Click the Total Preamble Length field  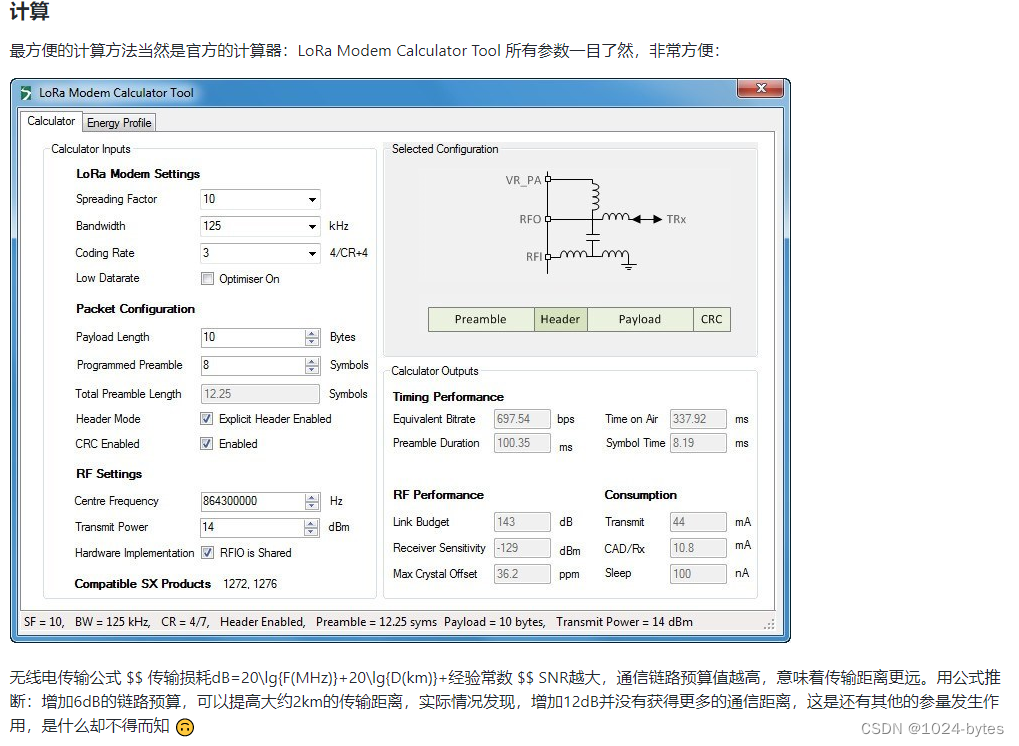[x=260, y=394]
